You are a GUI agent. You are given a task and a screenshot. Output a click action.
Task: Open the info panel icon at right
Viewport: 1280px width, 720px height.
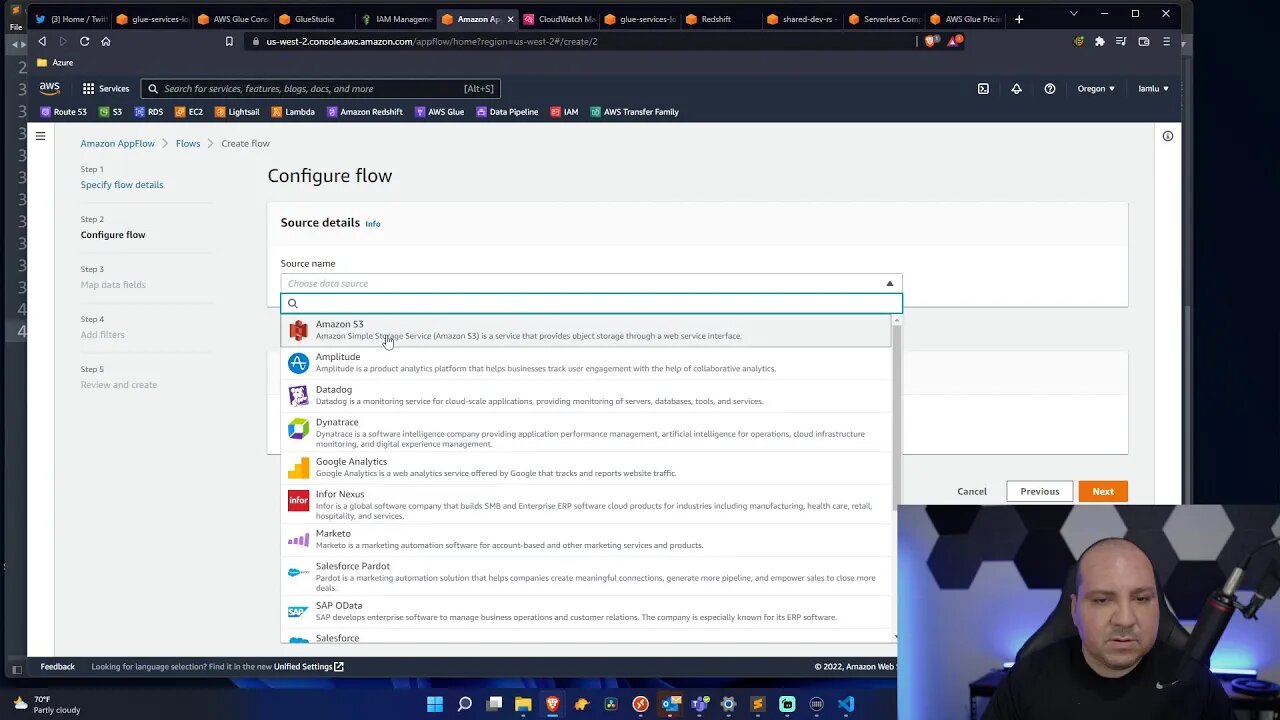(x=1167, y=136)
